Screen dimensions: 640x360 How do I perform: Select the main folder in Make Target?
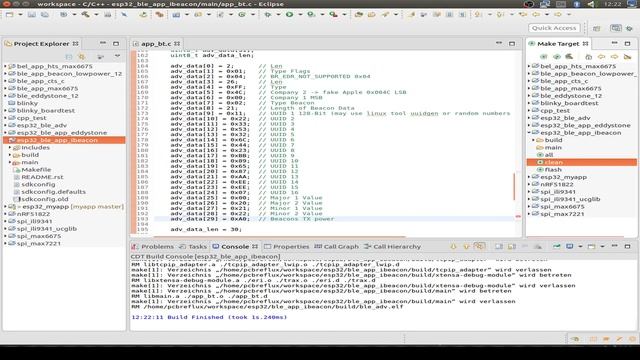553,147
